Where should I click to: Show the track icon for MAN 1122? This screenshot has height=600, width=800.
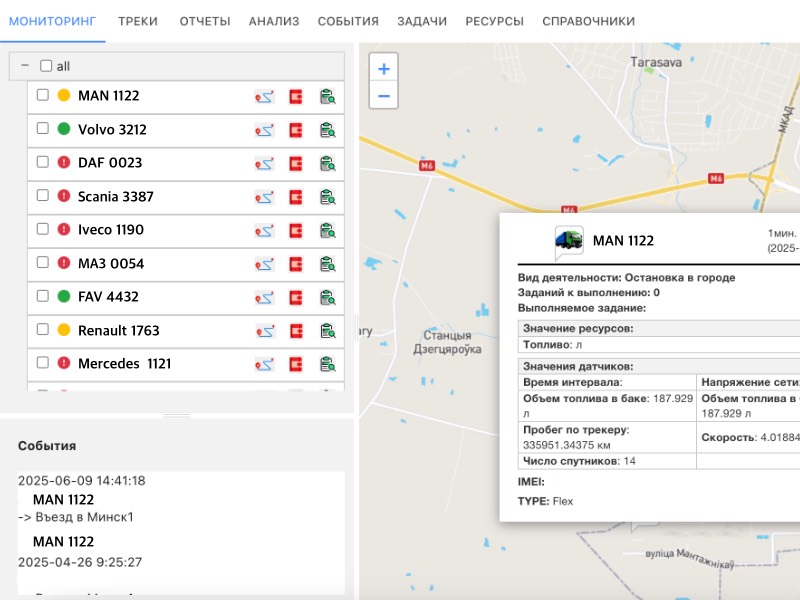[265, 95]
